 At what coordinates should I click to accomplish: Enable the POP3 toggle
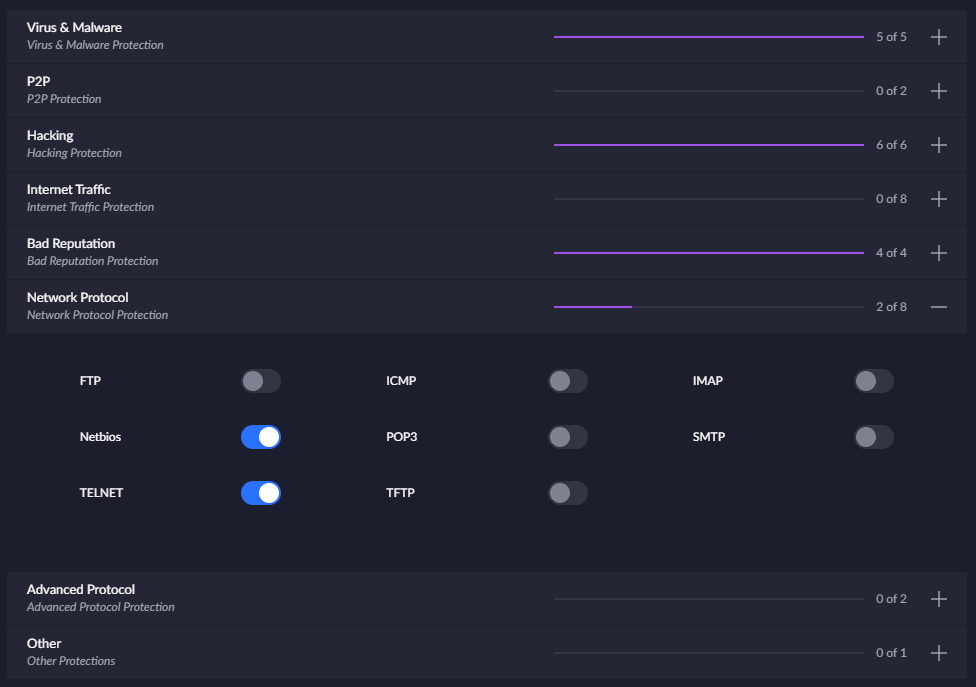pos(568,437)
